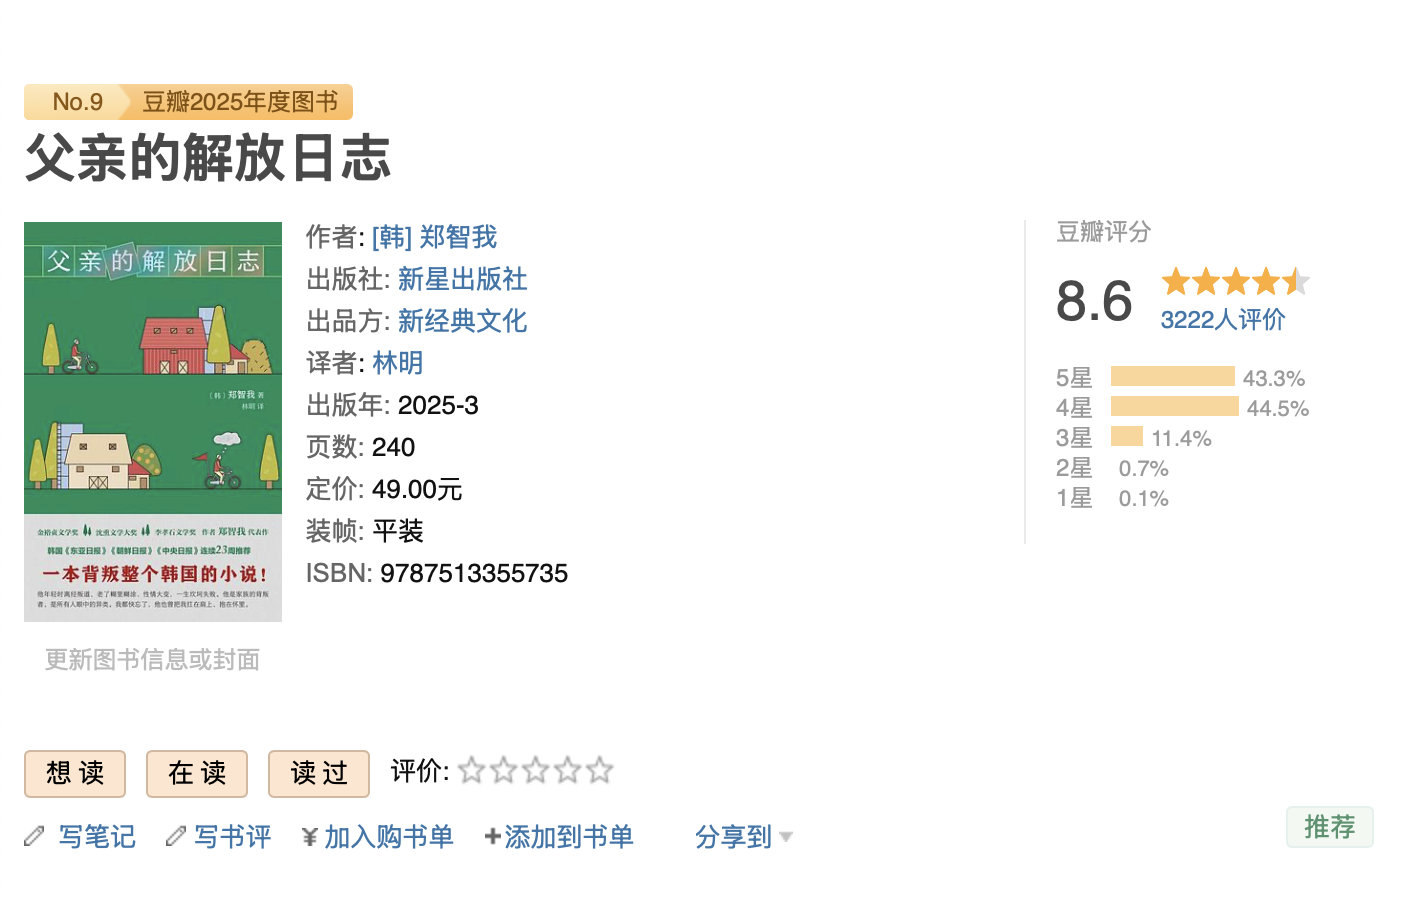
Task: Click the 5星 rating distribution bar
Action: (x=1172, y=377)
